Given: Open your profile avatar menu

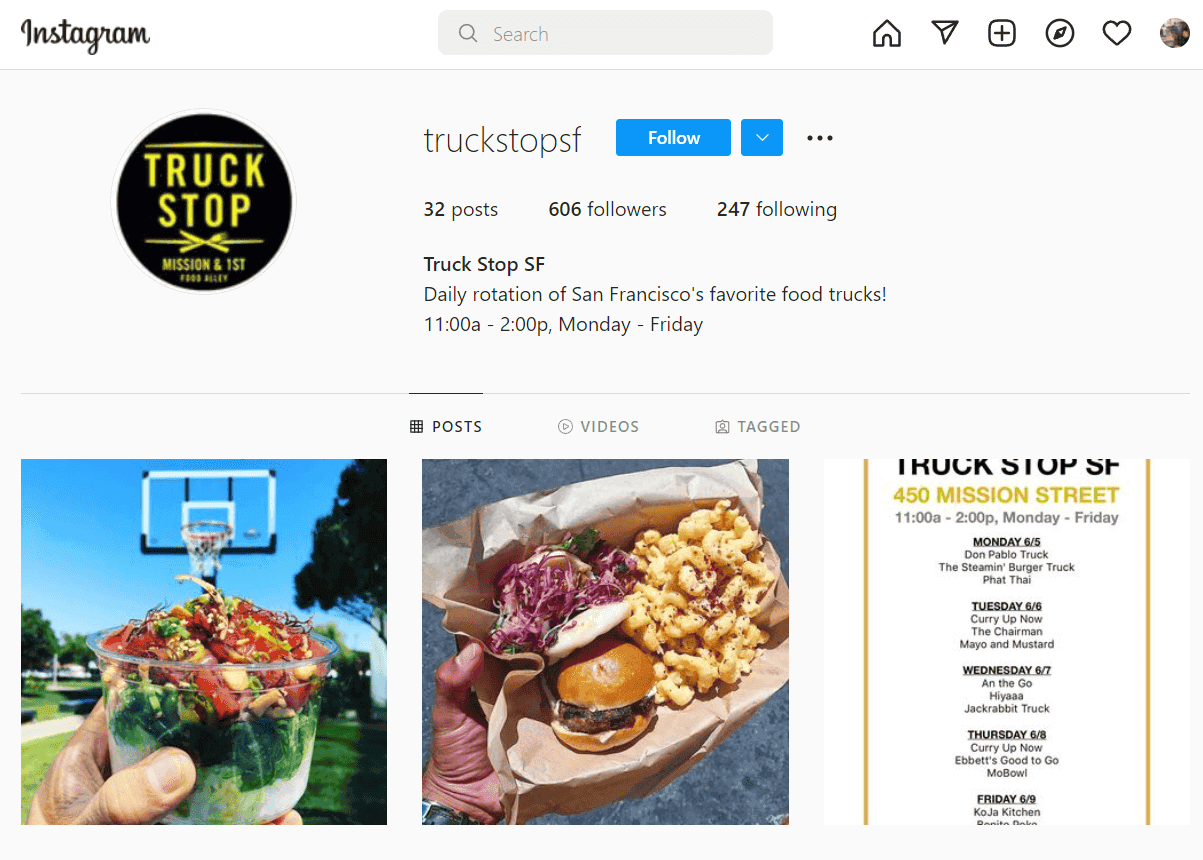Looking at the screenshot, I should click(x=1174, y=34).
